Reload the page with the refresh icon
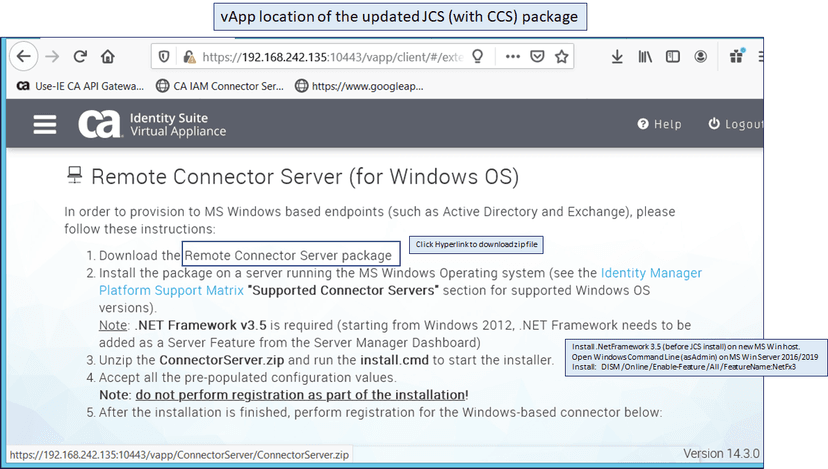 pos(80,56)
